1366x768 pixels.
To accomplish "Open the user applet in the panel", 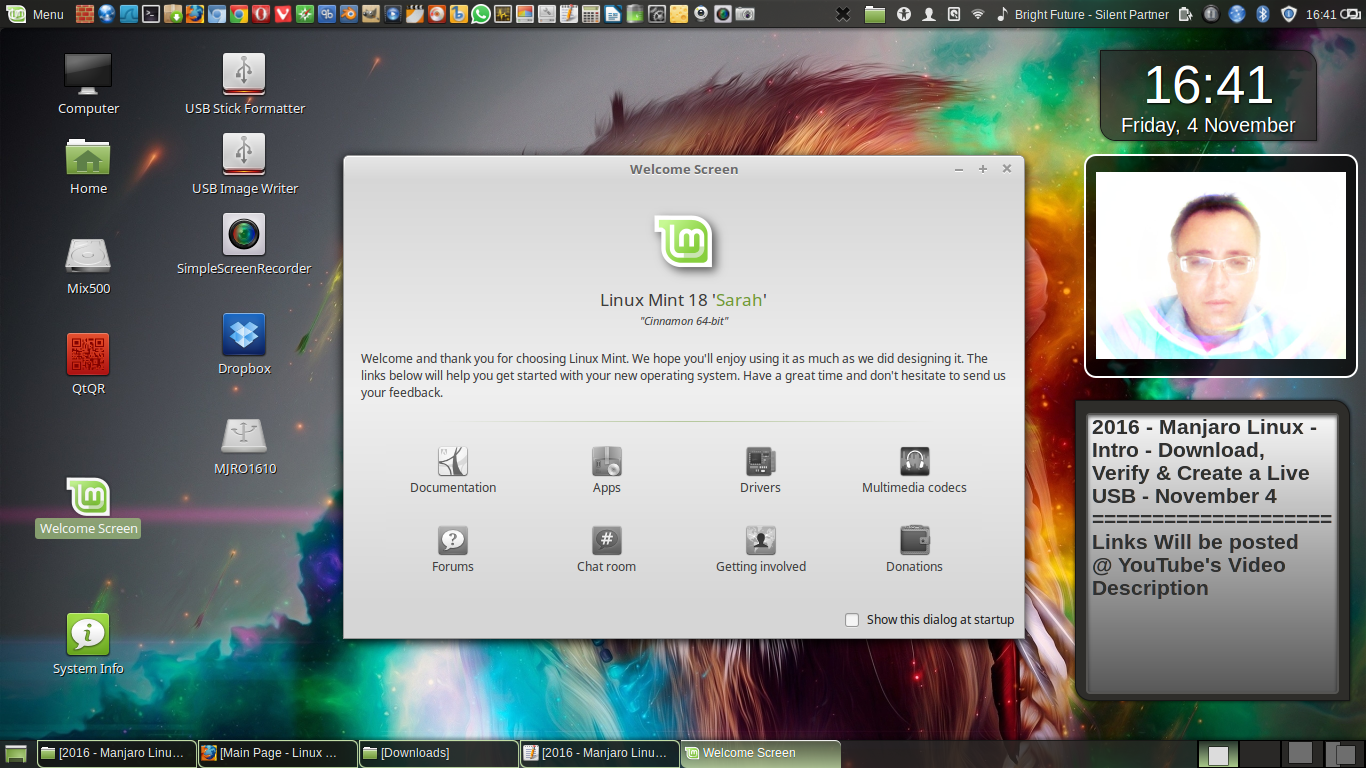I will tap(929, 14).
